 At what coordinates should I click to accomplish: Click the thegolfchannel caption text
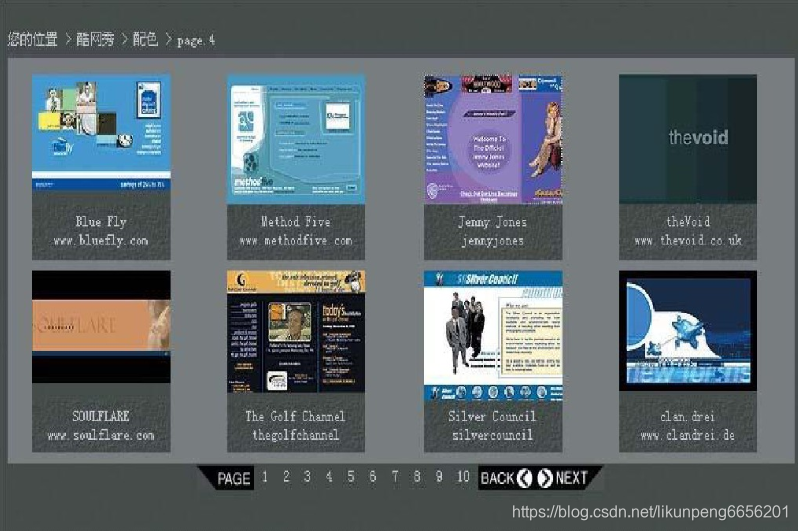pyautogui.click(x=296, y=435)
